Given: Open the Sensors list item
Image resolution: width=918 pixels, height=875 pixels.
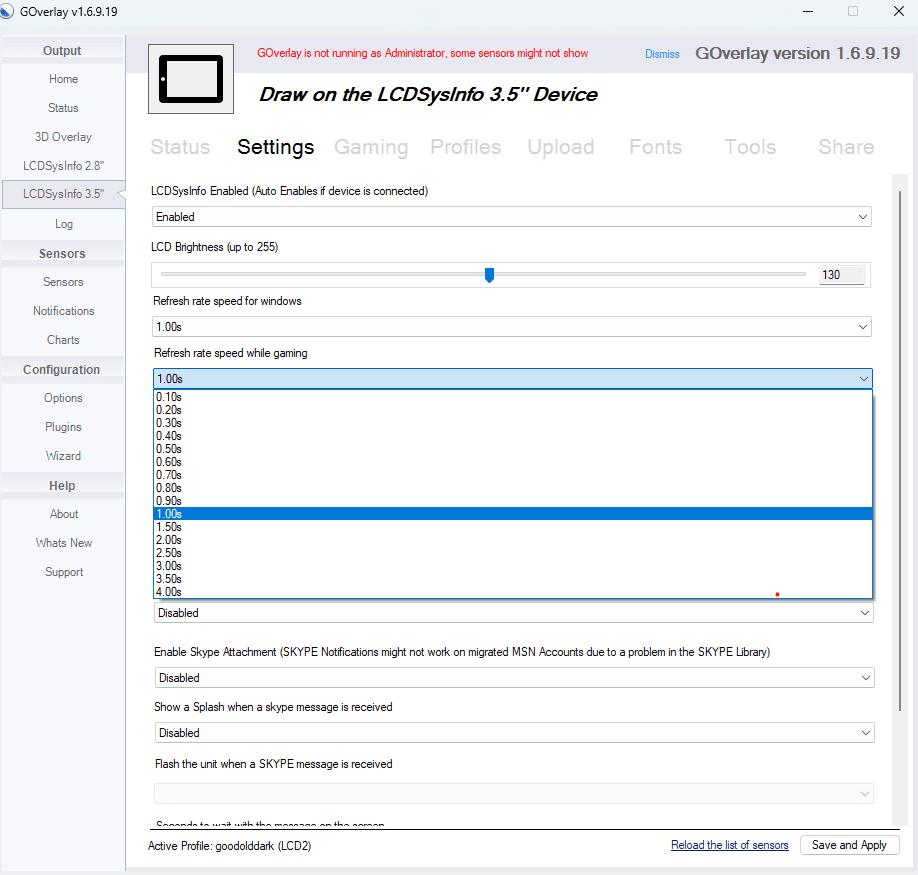Looking at the screenshot, I should (63, 282).
